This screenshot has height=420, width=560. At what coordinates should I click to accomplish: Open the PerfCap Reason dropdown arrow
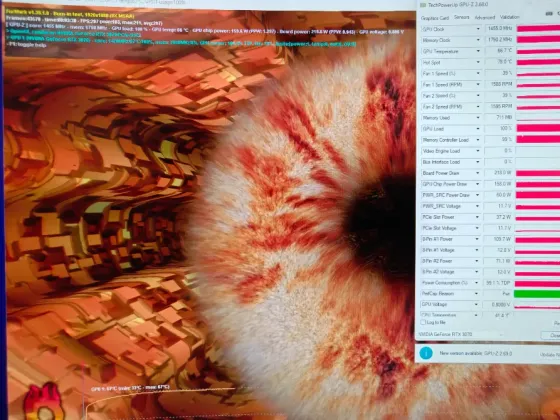476,294
